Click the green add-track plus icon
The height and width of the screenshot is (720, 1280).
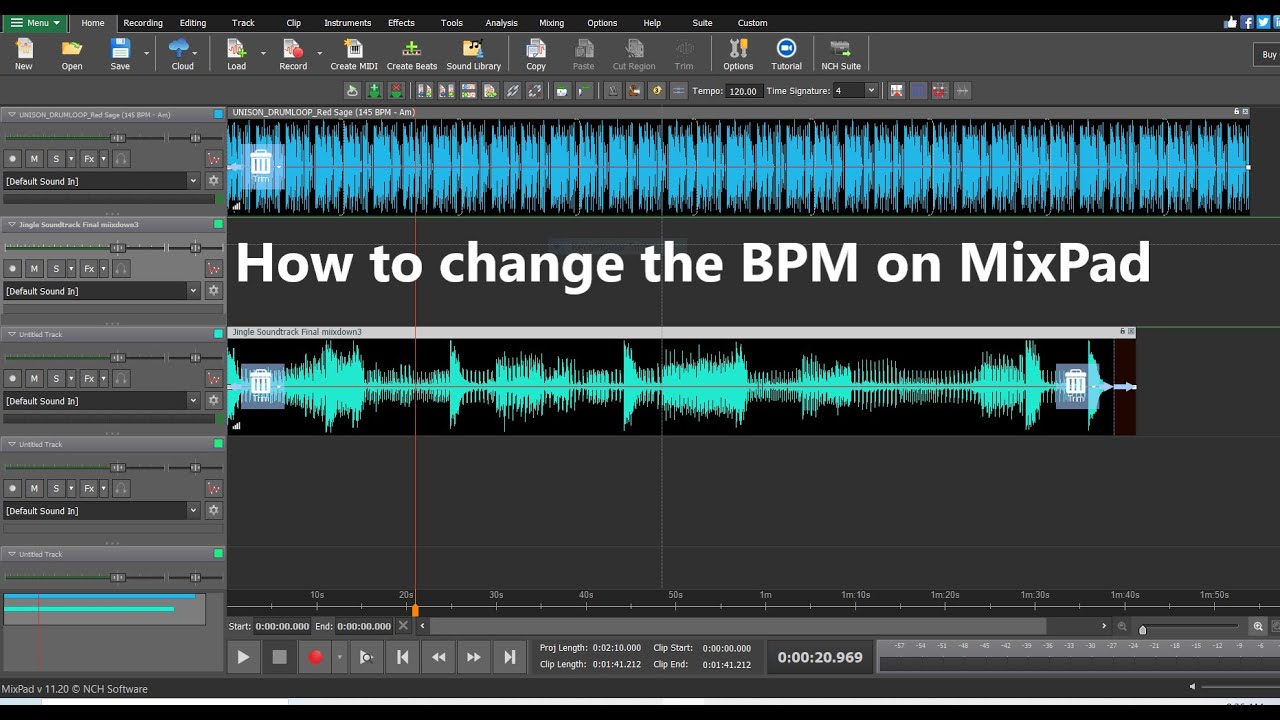[x=374, y=91]
